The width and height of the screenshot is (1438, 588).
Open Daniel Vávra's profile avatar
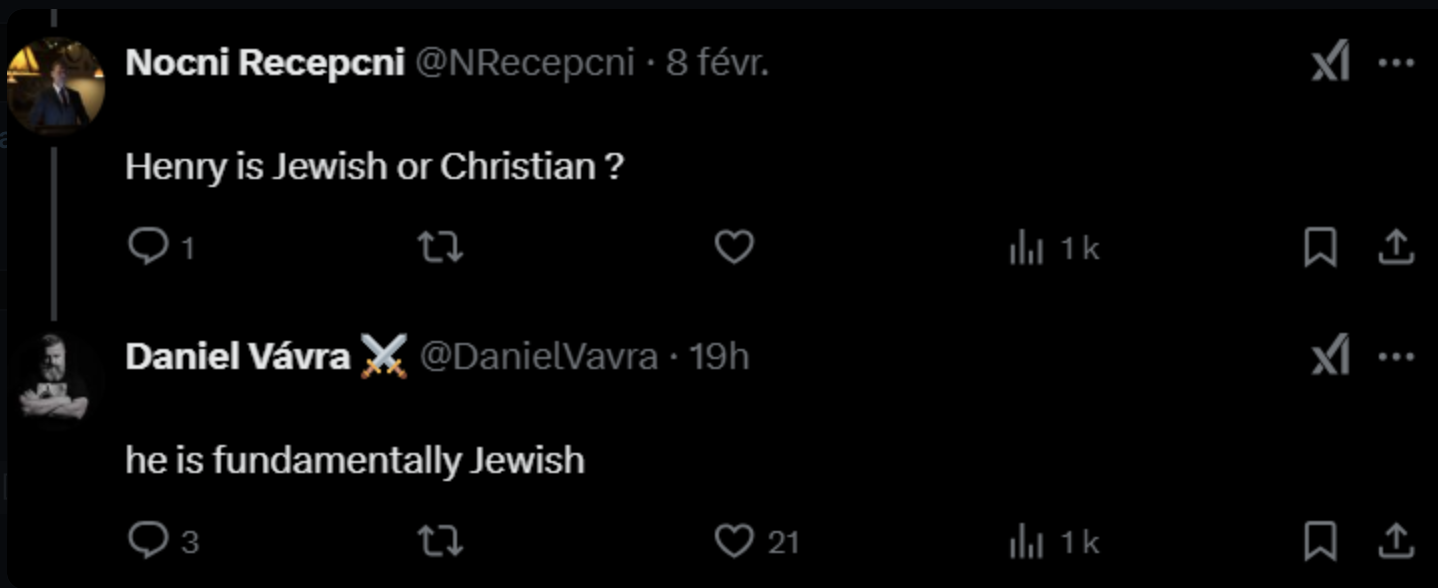click(x=55, y=378)
